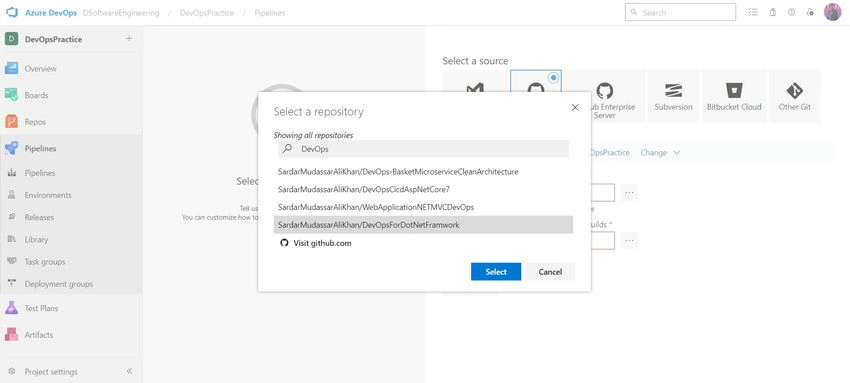Screen dimensions: 850x383
Task: Select WebApplicationNETMVCDevOps repository
Action: click(423, 207)
